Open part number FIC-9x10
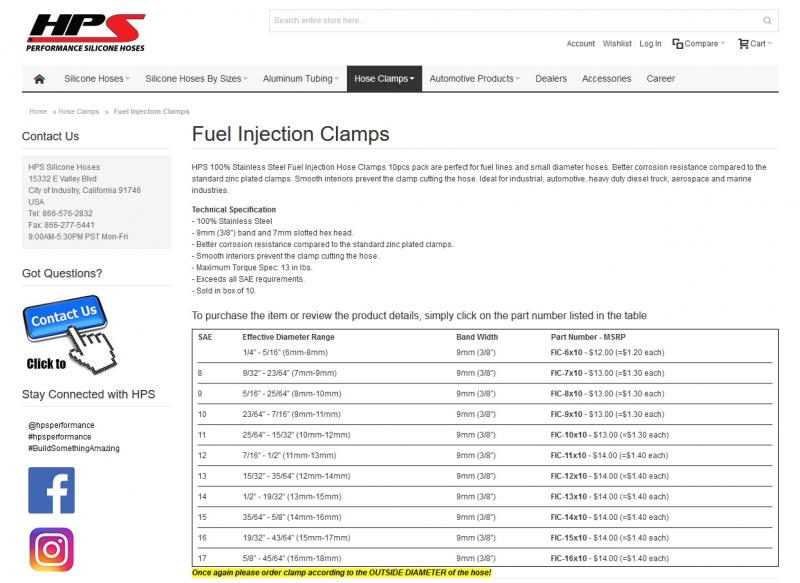This screenshot has width=800, height=583. tap(566, 414)
